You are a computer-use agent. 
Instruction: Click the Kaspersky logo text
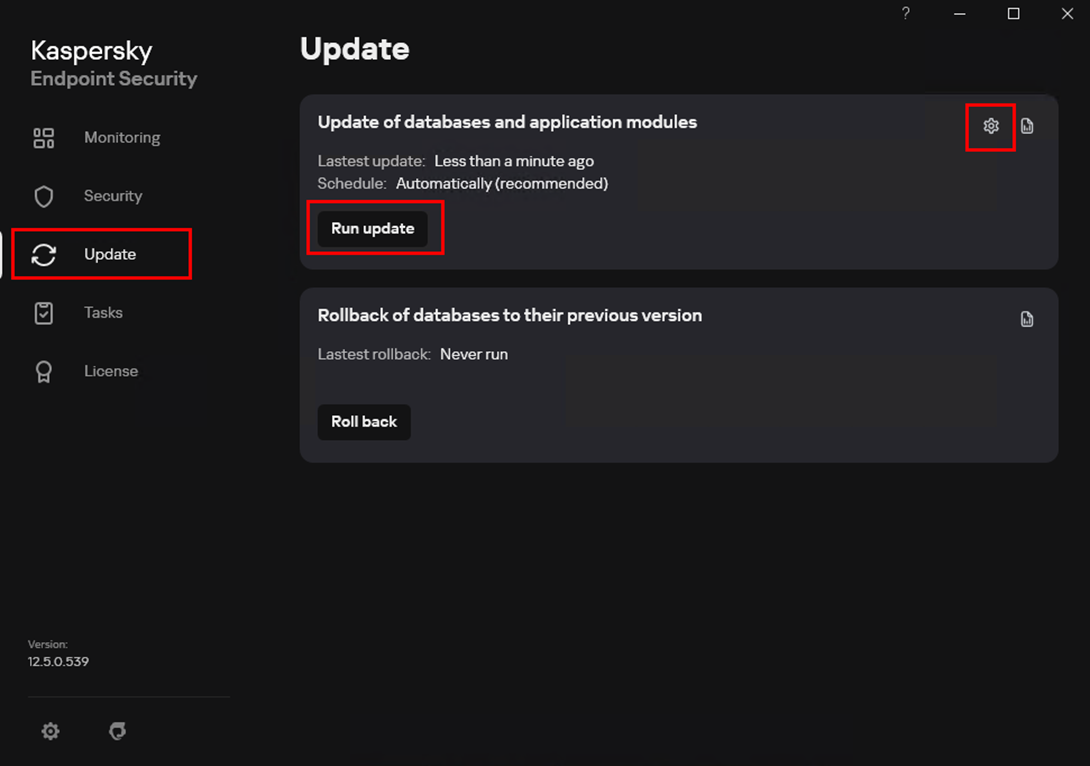(x=91, y=51)
